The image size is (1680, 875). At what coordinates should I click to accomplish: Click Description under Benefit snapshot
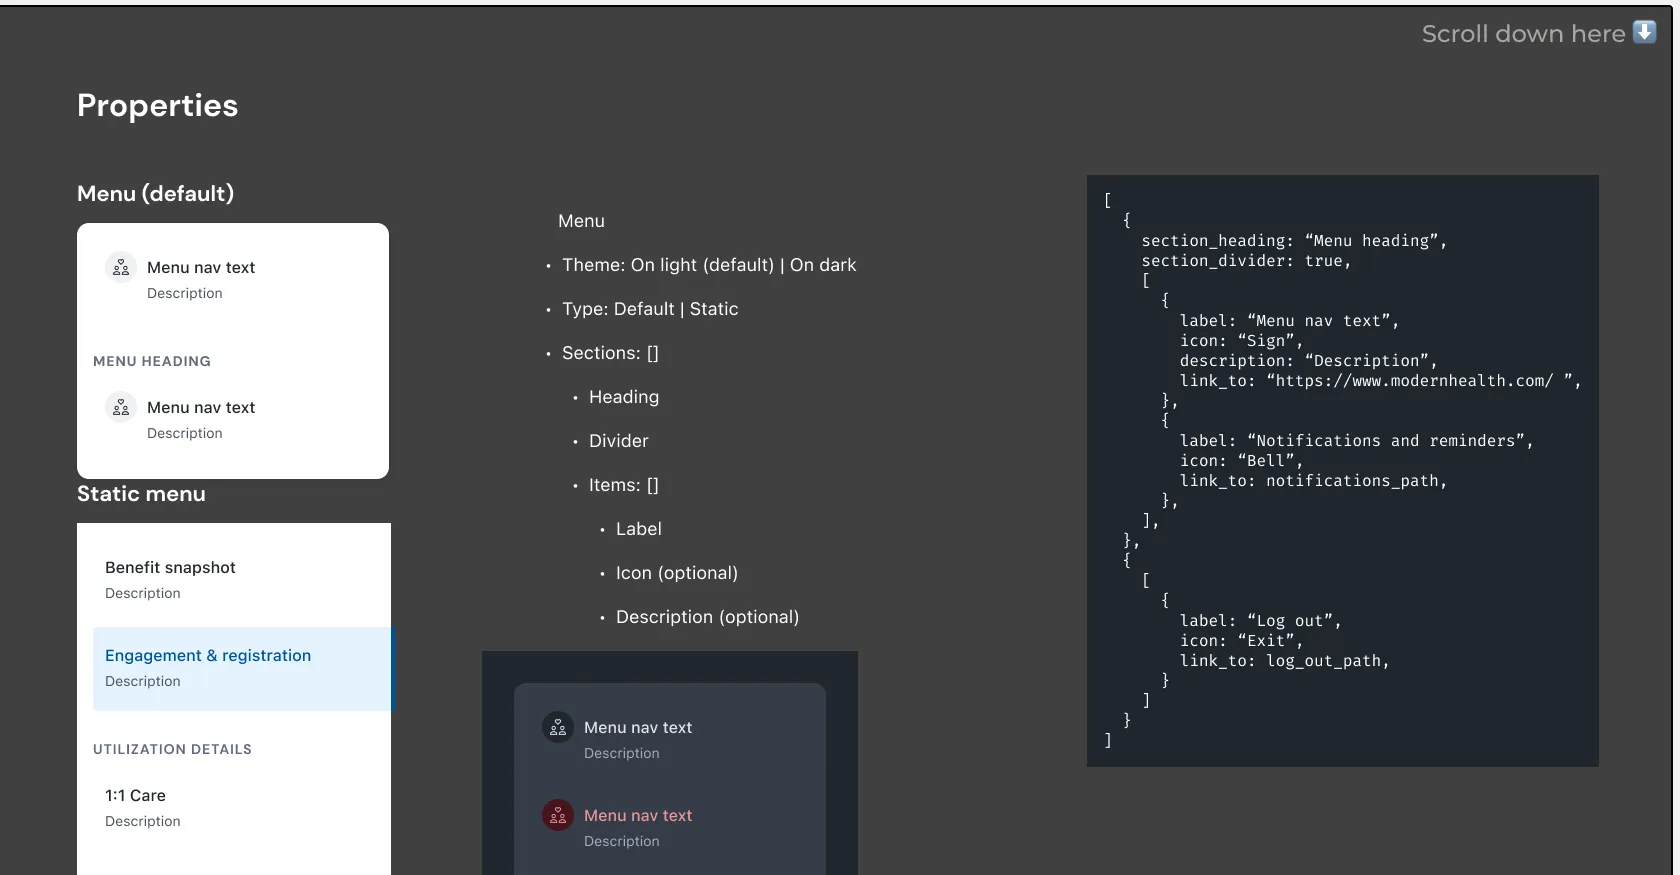point(143,593)
